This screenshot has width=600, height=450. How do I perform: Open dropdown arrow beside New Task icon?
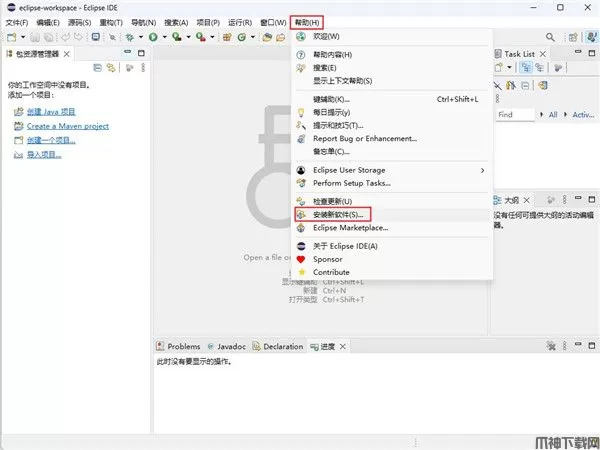509,68
